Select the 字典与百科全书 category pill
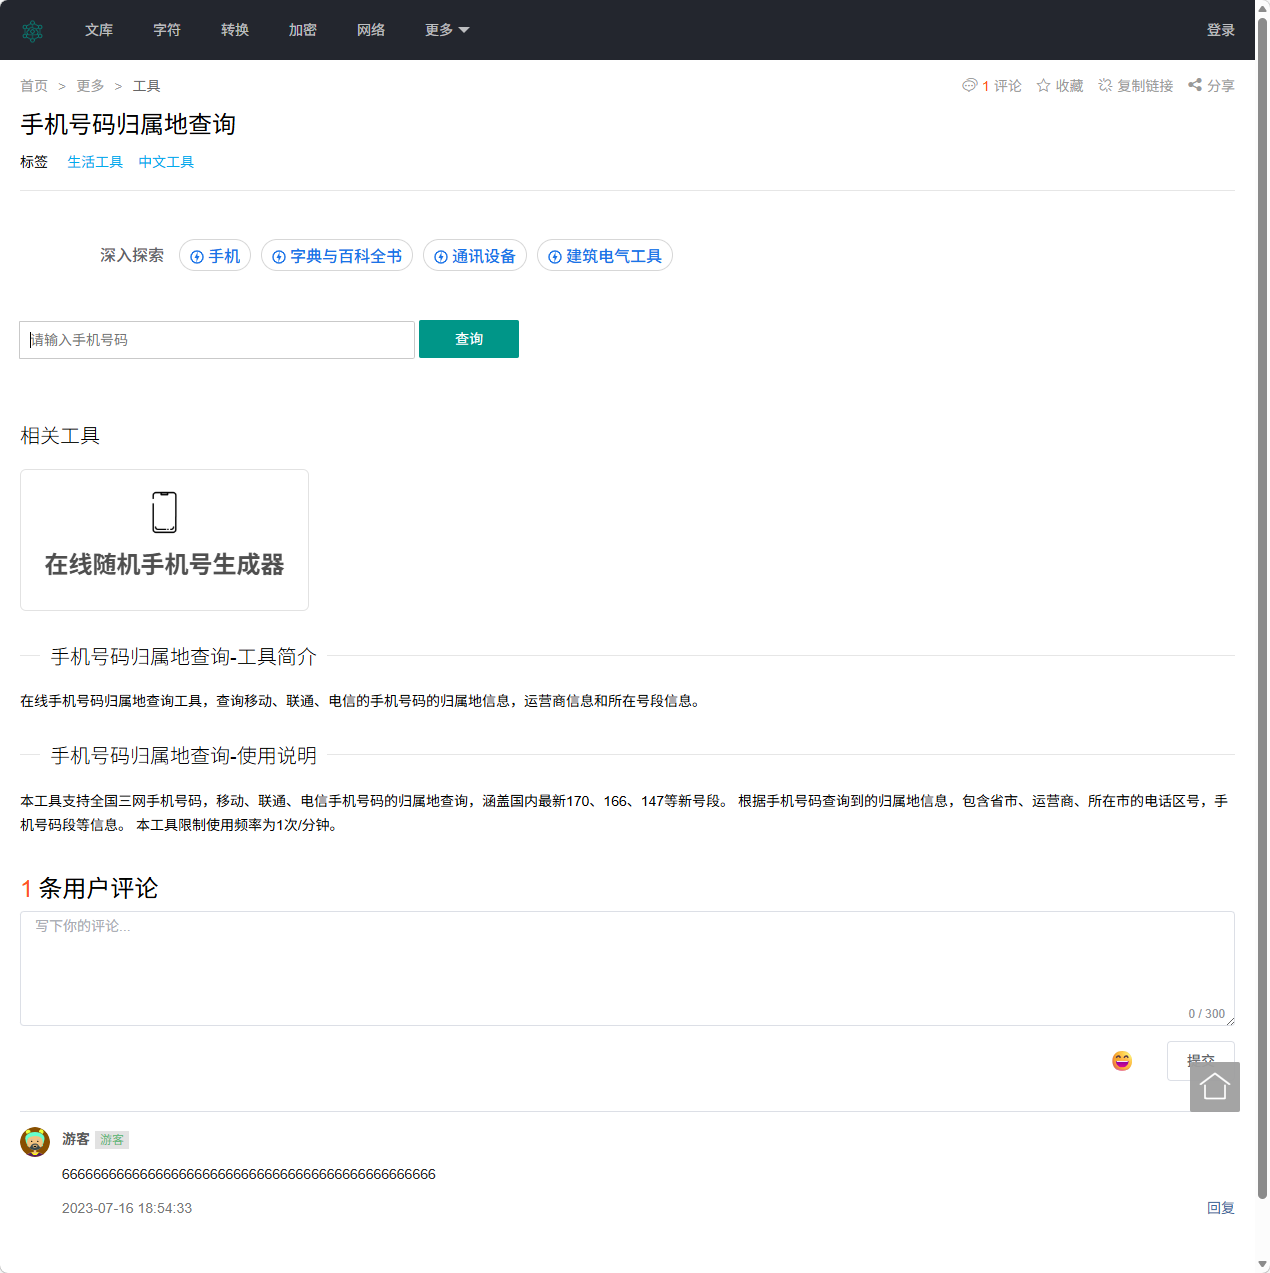 (x=337, y=255)
